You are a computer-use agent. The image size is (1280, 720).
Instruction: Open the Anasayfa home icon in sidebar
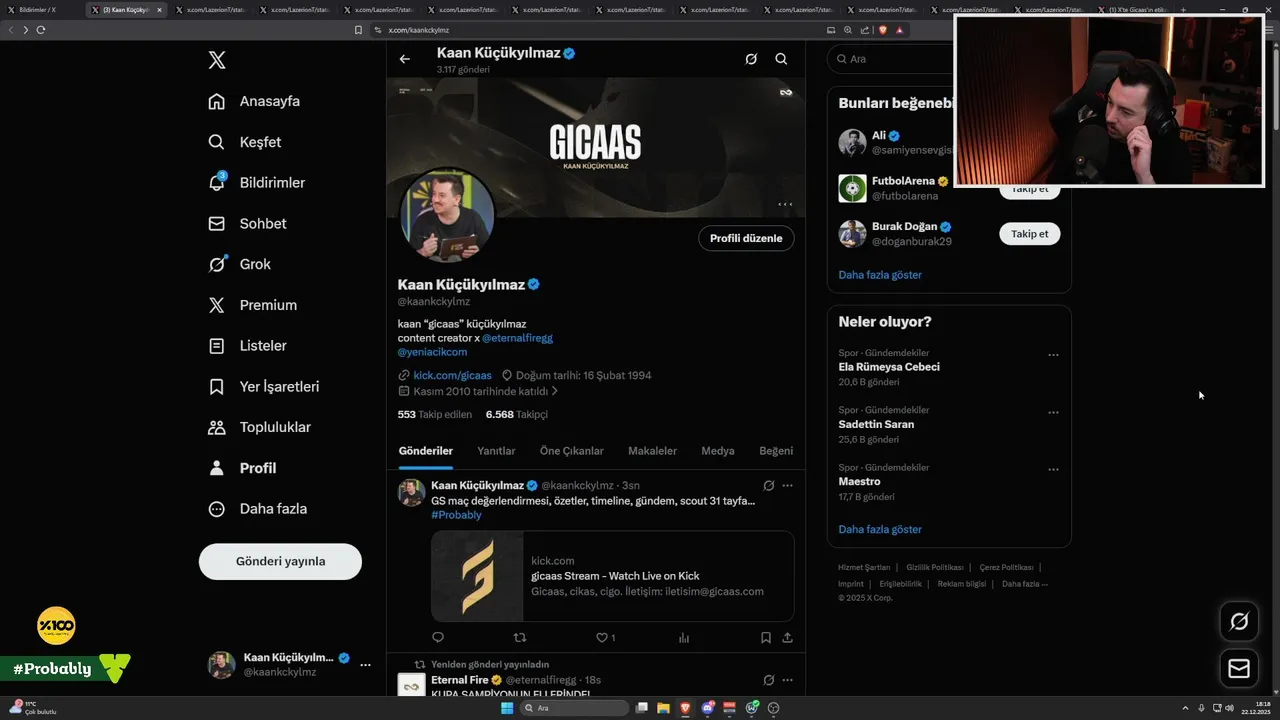[216, 101]
